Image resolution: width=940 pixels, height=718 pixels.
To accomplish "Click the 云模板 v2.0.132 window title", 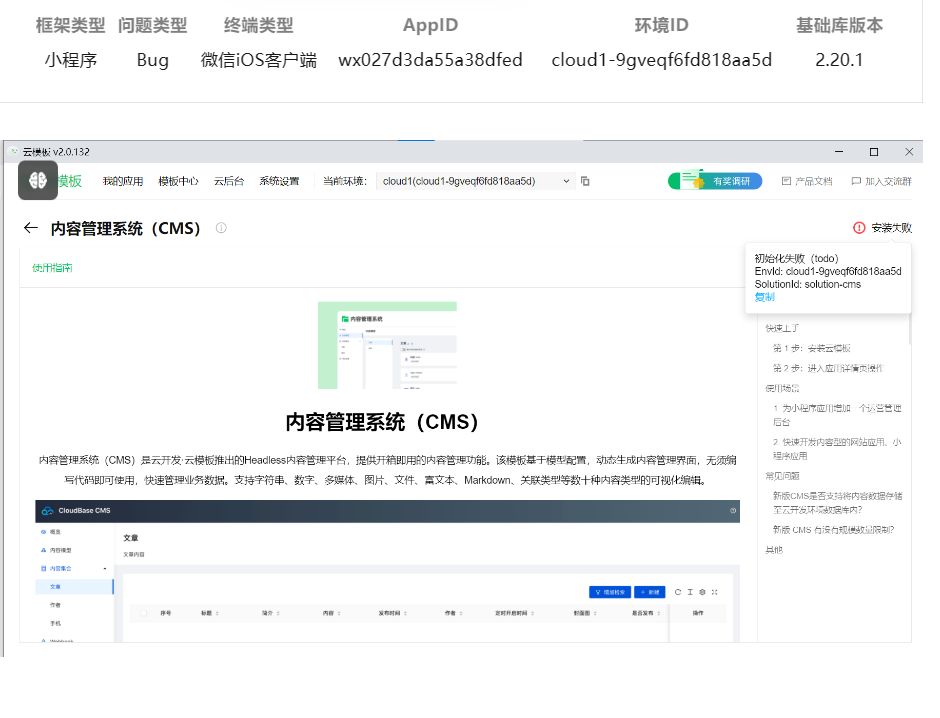I will [x=56, y=152].
